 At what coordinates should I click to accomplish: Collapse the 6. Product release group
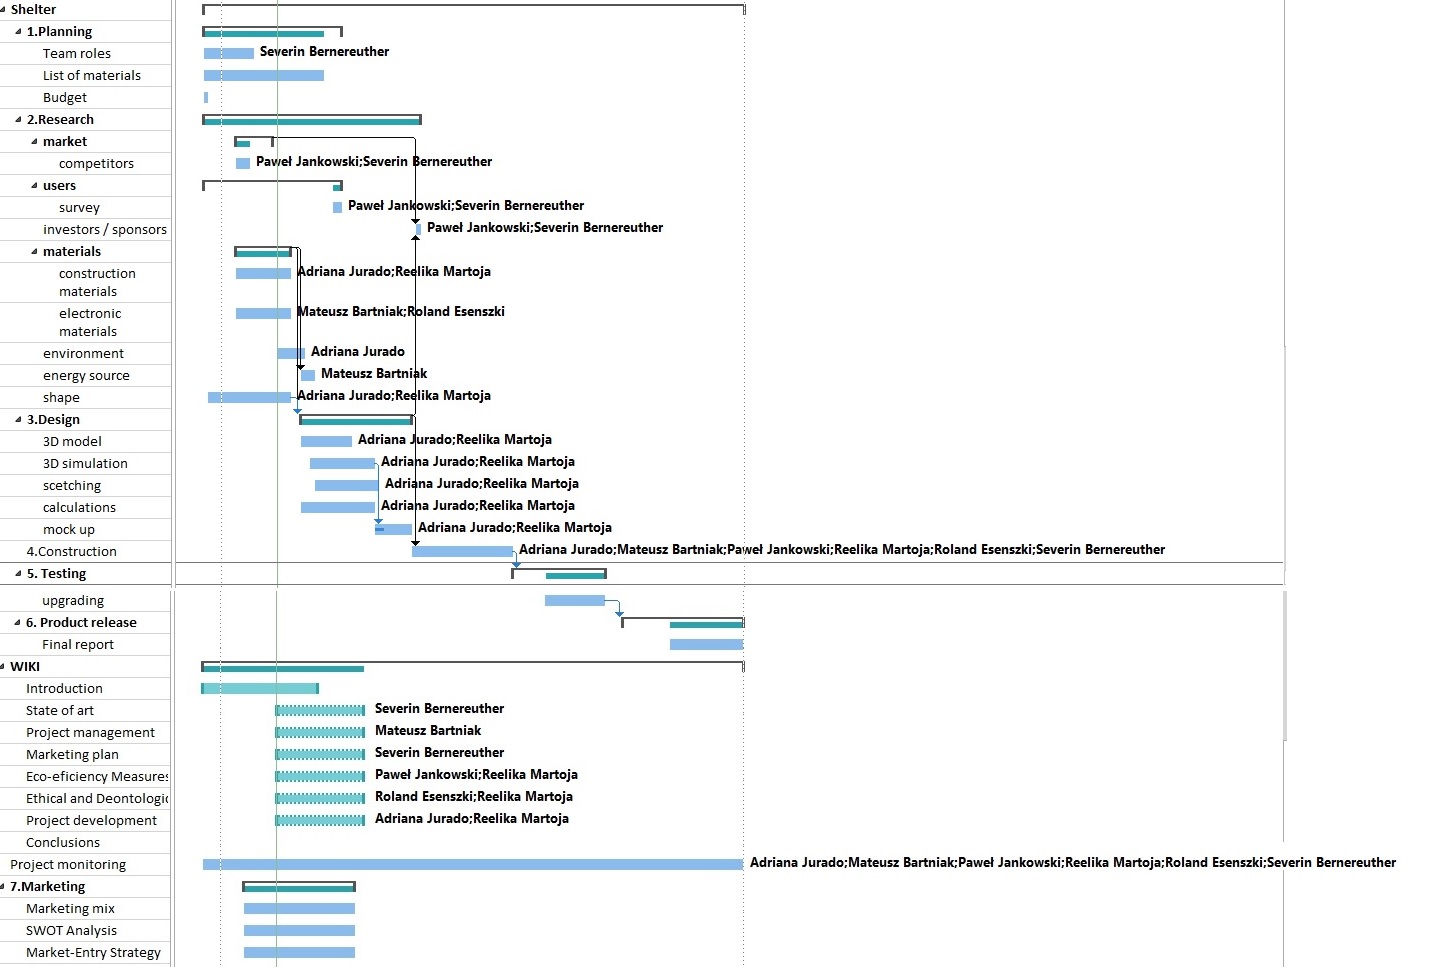point(17,623)
